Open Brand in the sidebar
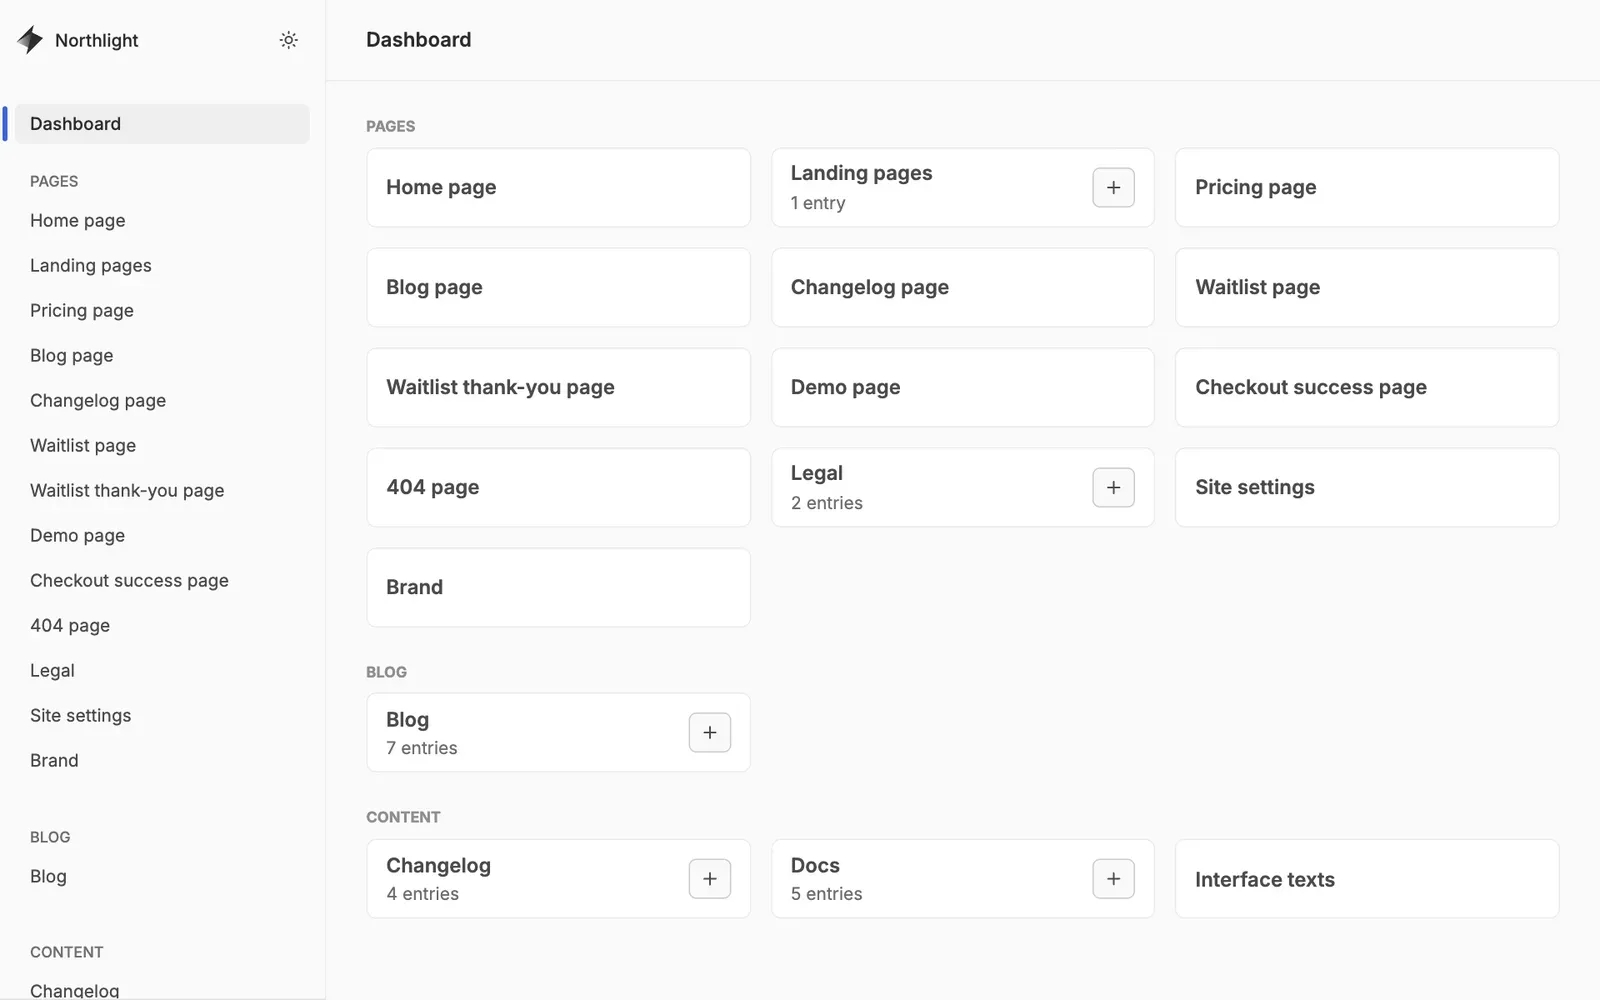Image resolution: width=1600 pixels, height=1000 pixels. click(54, 761)
